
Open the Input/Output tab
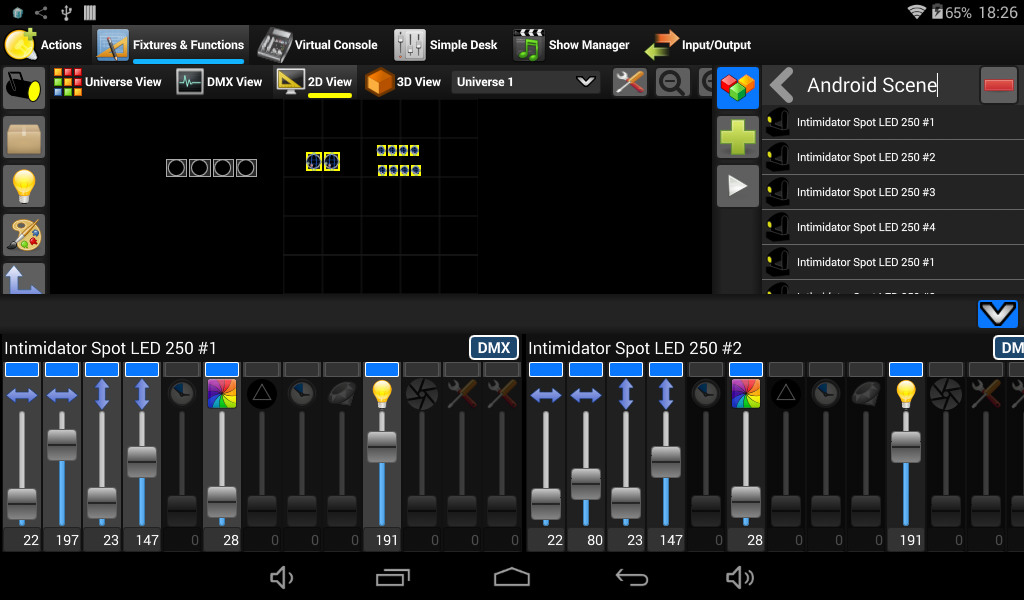click(x=698, y=45)
